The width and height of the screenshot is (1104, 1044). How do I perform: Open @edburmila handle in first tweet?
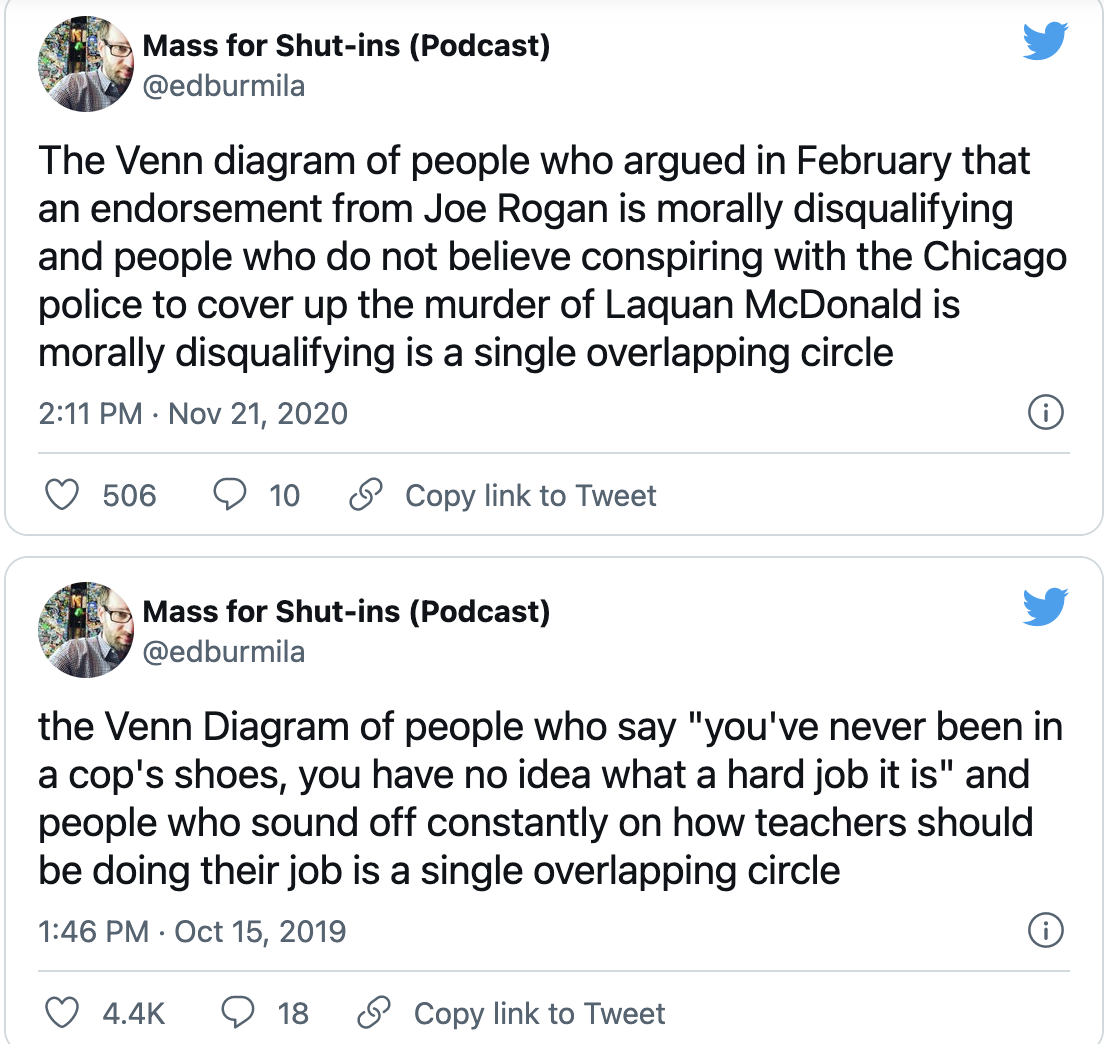pos(224,87)
